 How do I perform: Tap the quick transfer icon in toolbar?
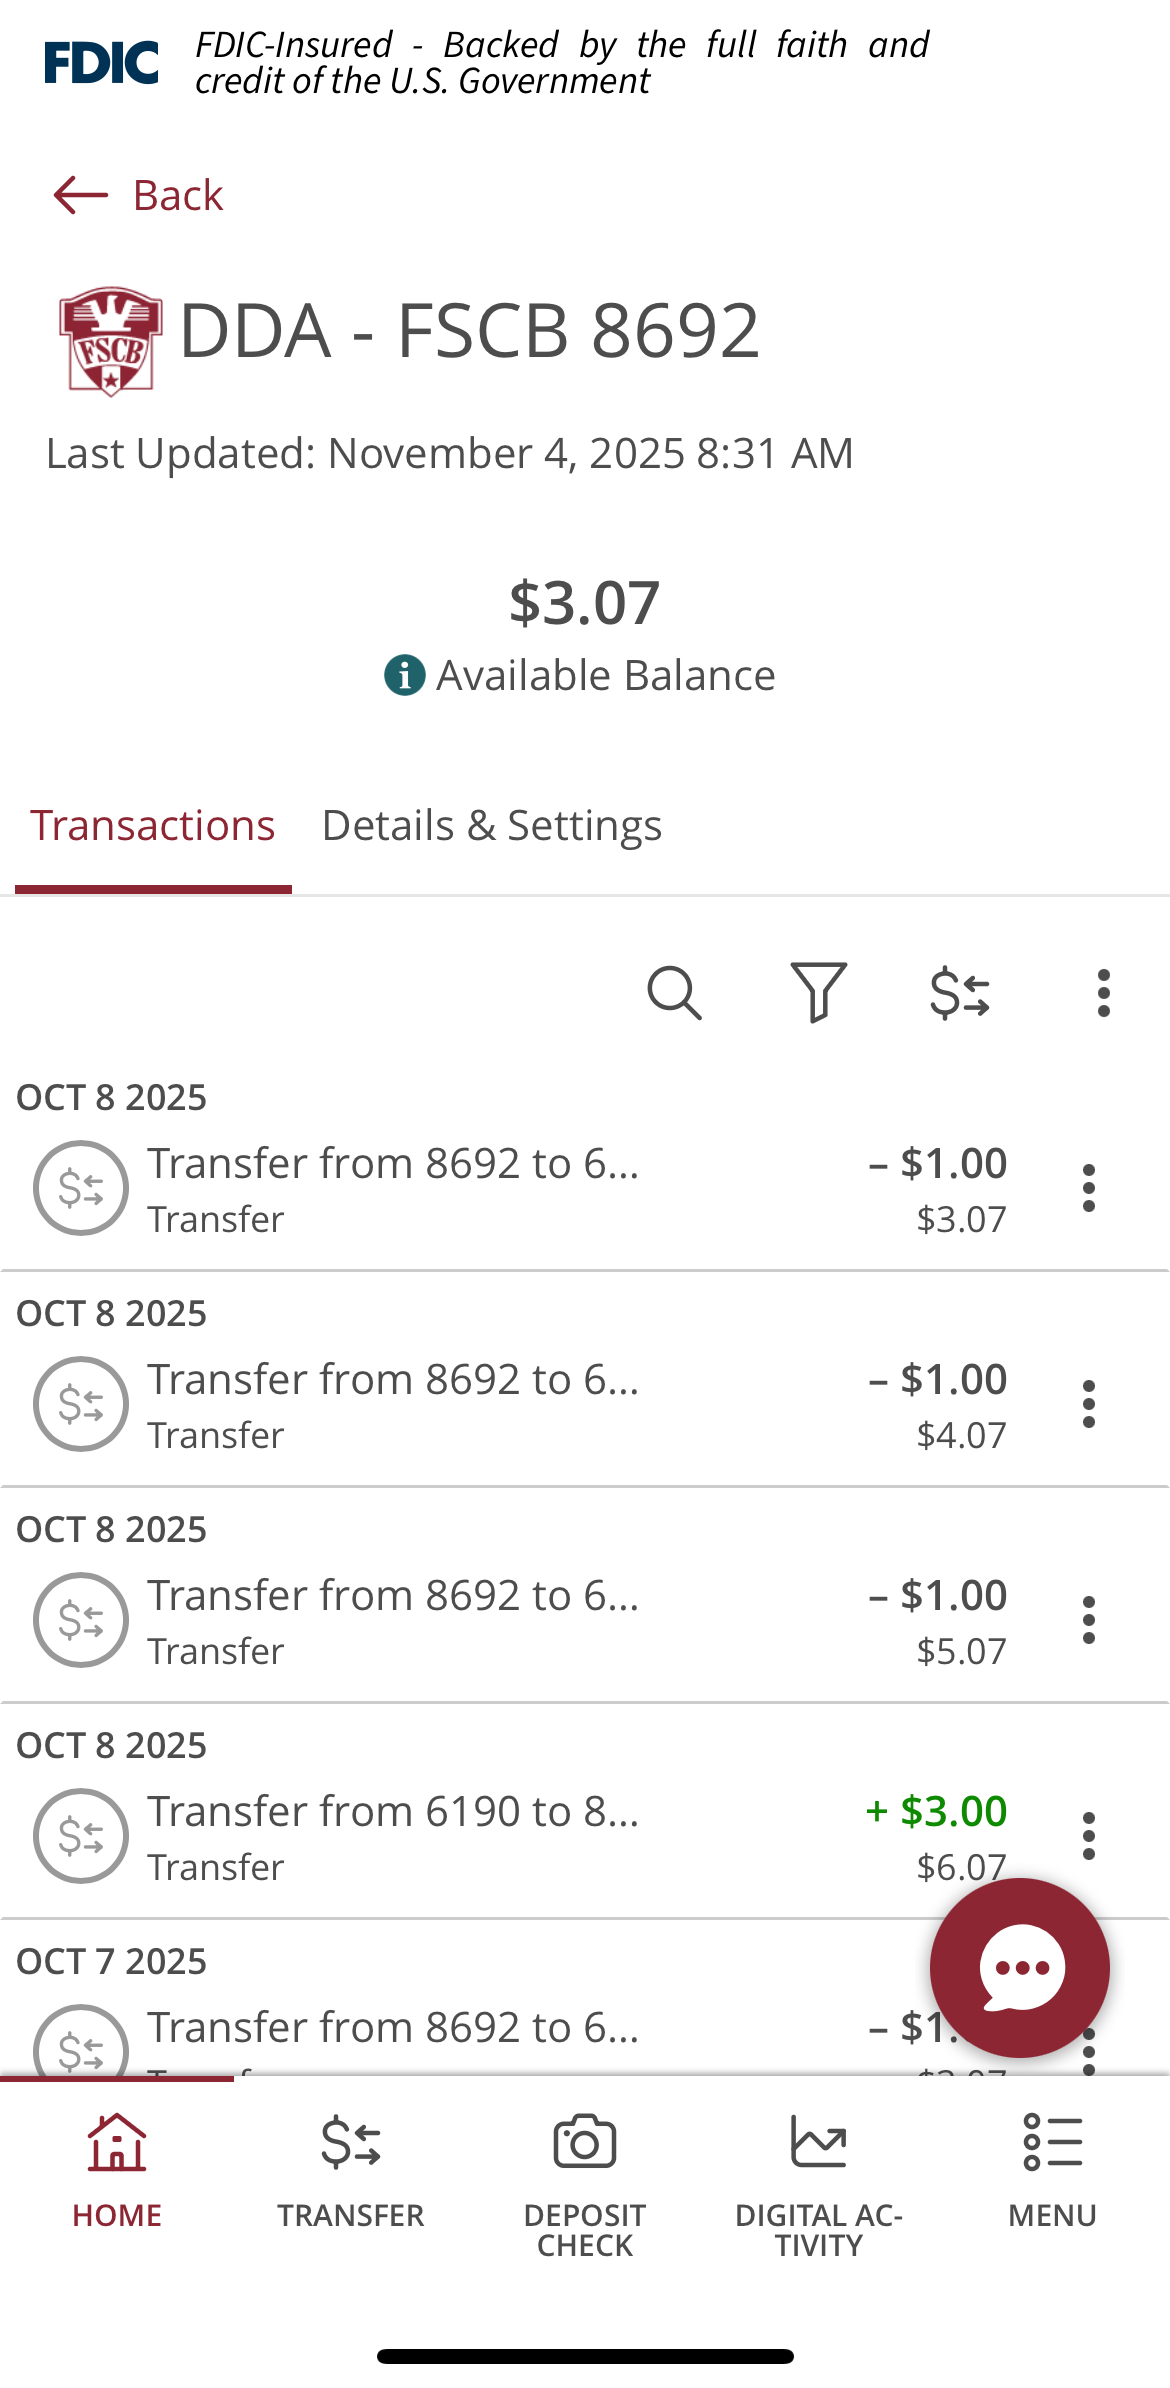point(960,993)
